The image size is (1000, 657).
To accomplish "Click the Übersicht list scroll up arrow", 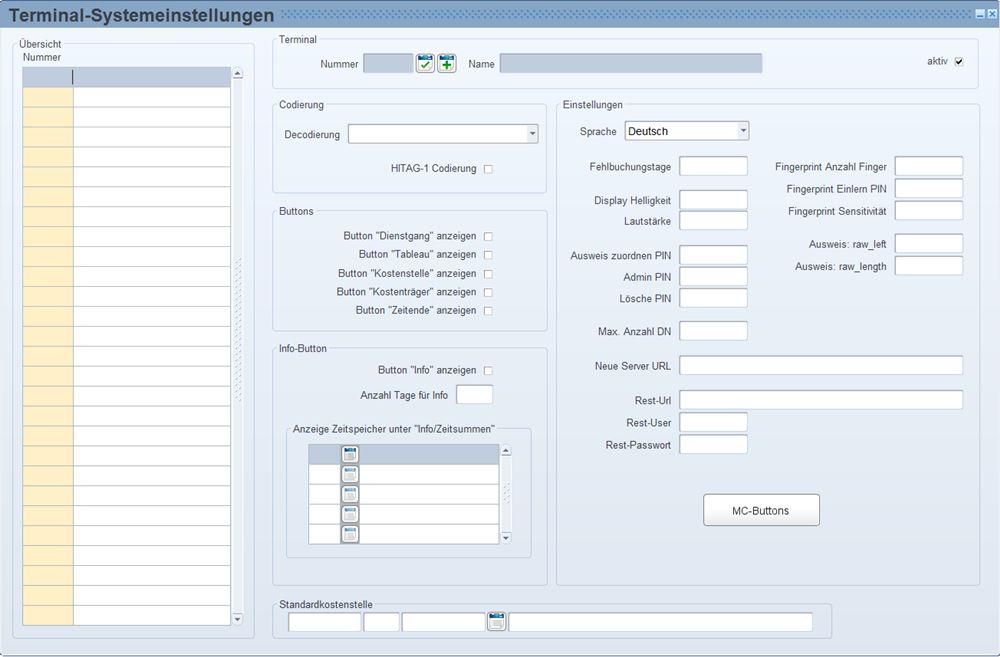I will [x=237, y=73].
